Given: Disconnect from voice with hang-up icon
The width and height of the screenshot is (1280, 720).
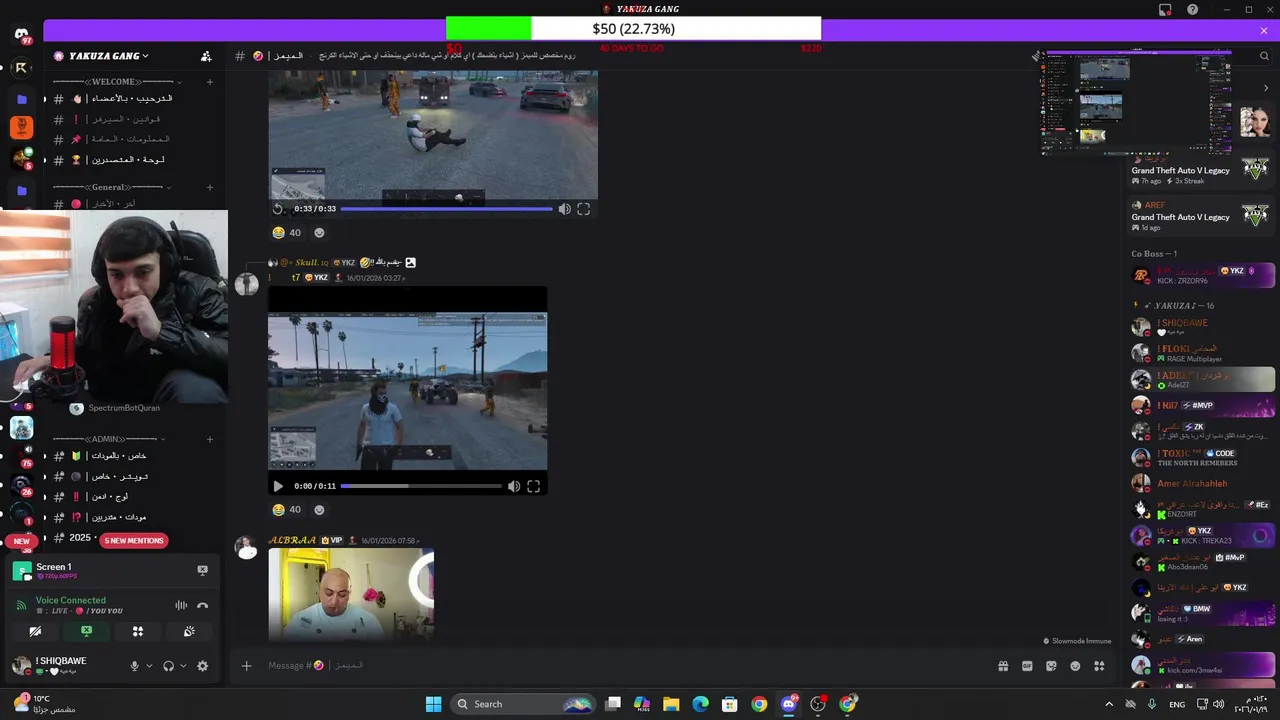Looking at the screenshot, I should [202, 605].
